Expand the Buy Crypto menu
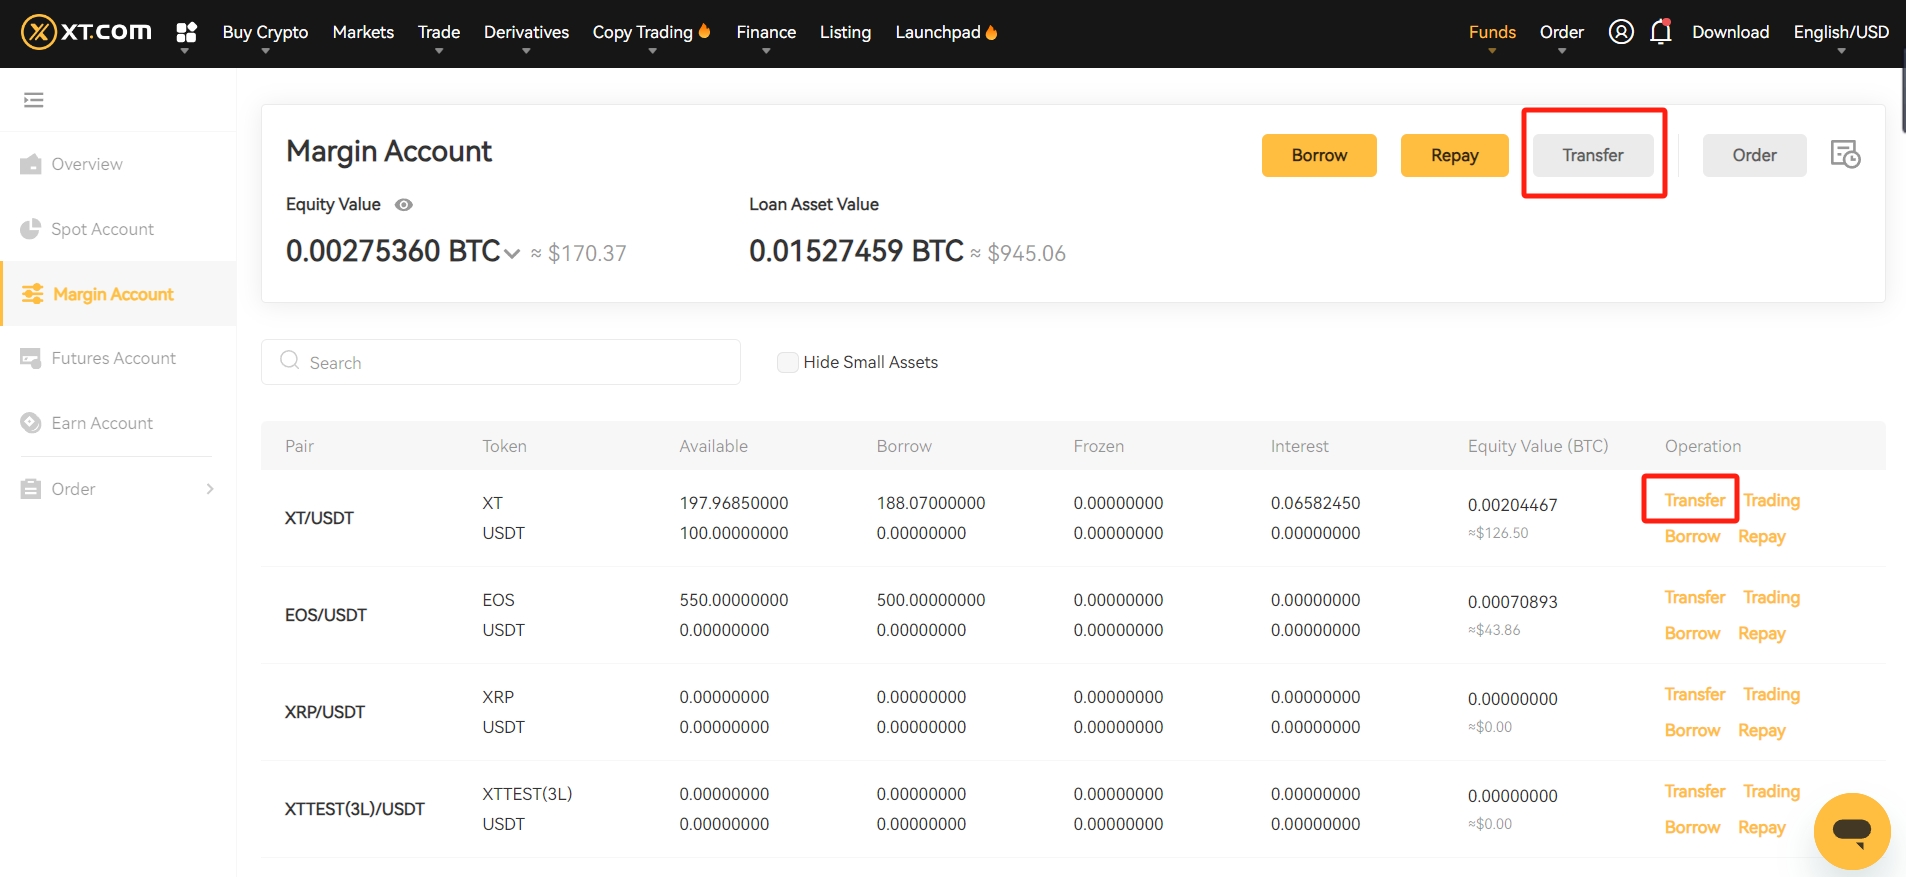 click(x=265, y=32)
